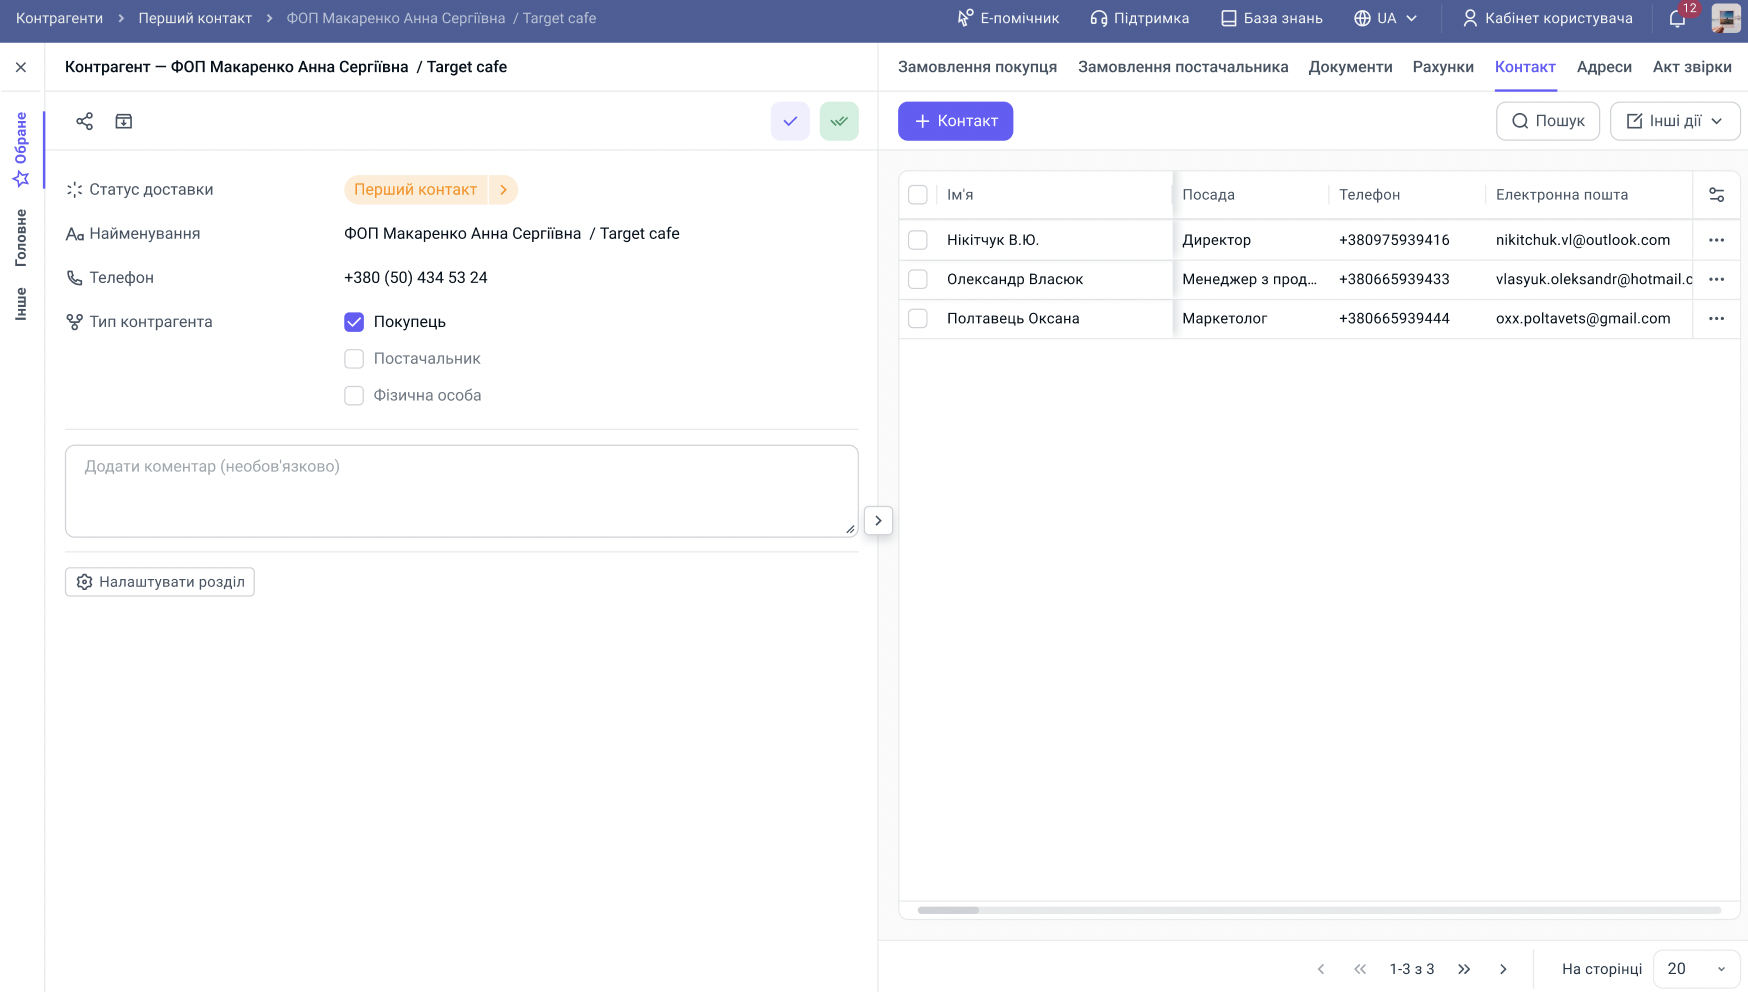
Task: Expand the Інші дії dropdown
Action: pos(1674,121)
